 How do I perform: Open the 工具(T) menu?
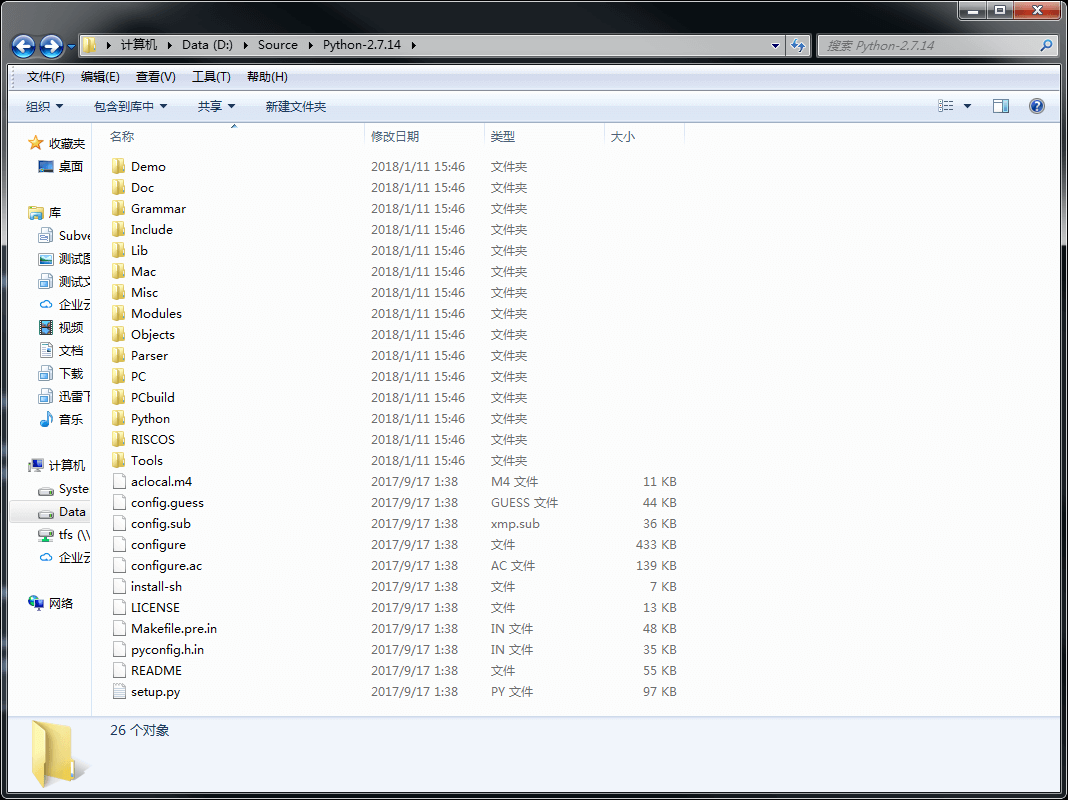[211, 77]
